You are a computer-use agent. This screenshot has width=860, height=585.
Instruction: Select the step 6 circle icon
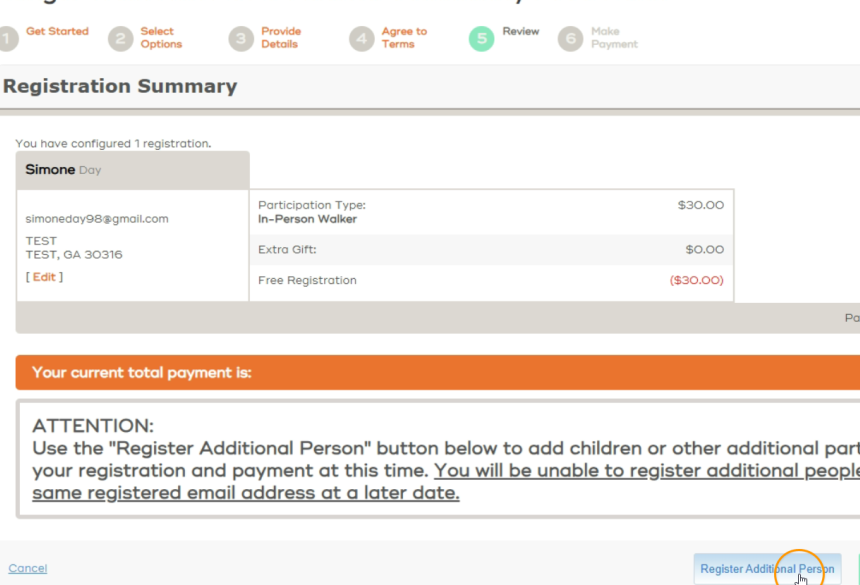tap(571, 38)
